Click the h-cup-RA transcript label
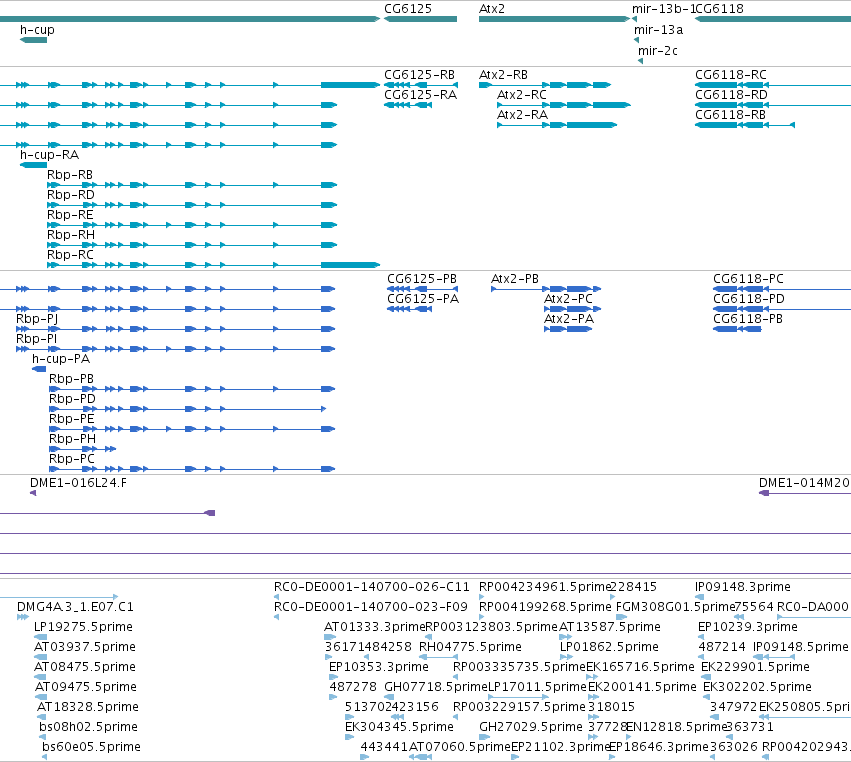The width and height of the screenshot is (851, 762). pos(49,155)
